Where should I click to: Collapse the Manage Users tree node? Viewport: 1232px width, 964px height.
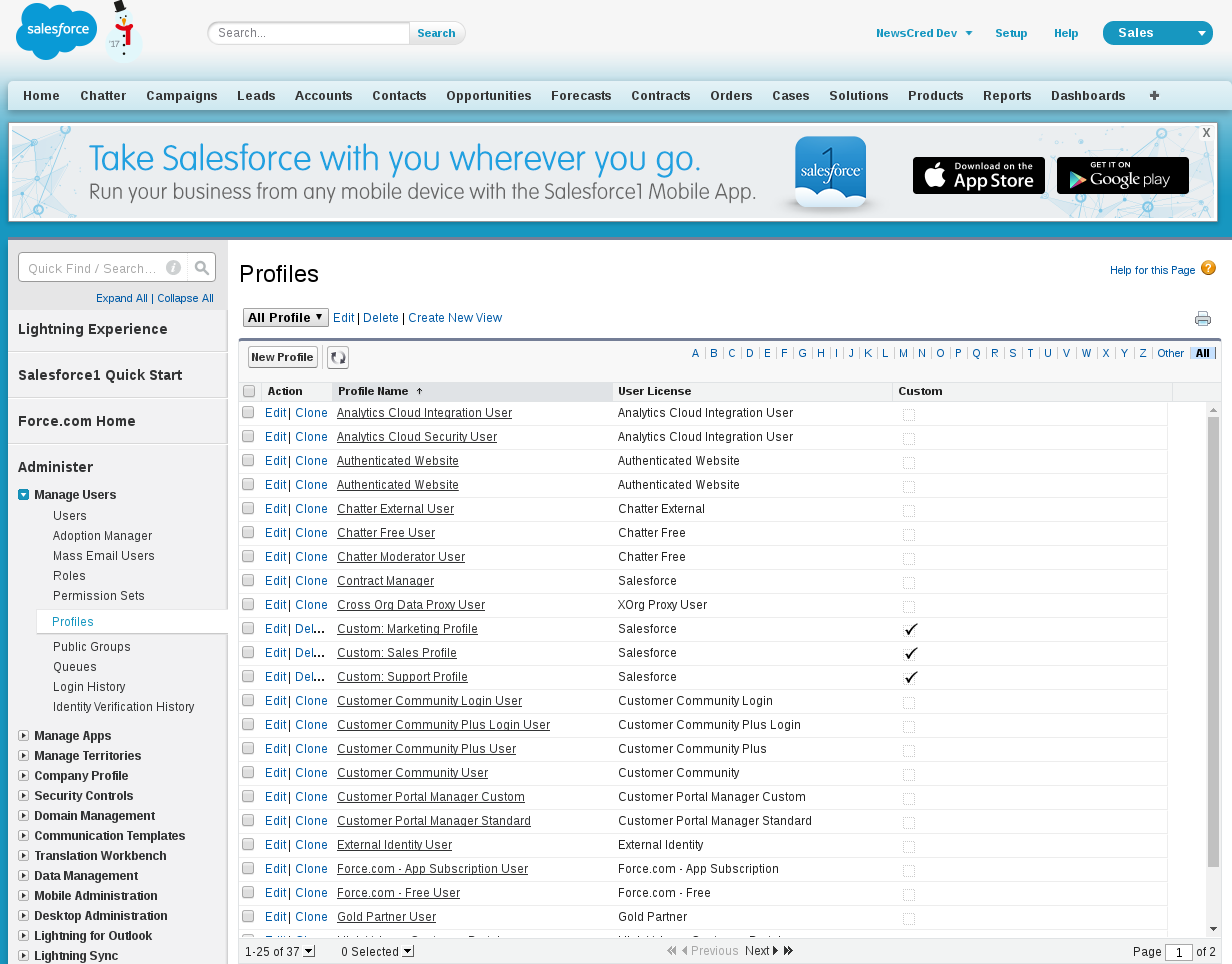[23, 494]
